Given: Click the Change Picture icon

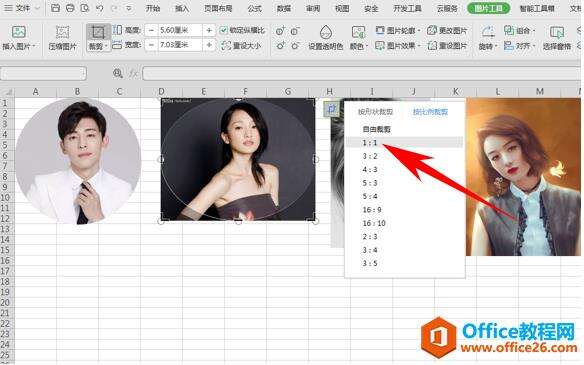Looking at the screenshot, I should click(x=432, y=30).
